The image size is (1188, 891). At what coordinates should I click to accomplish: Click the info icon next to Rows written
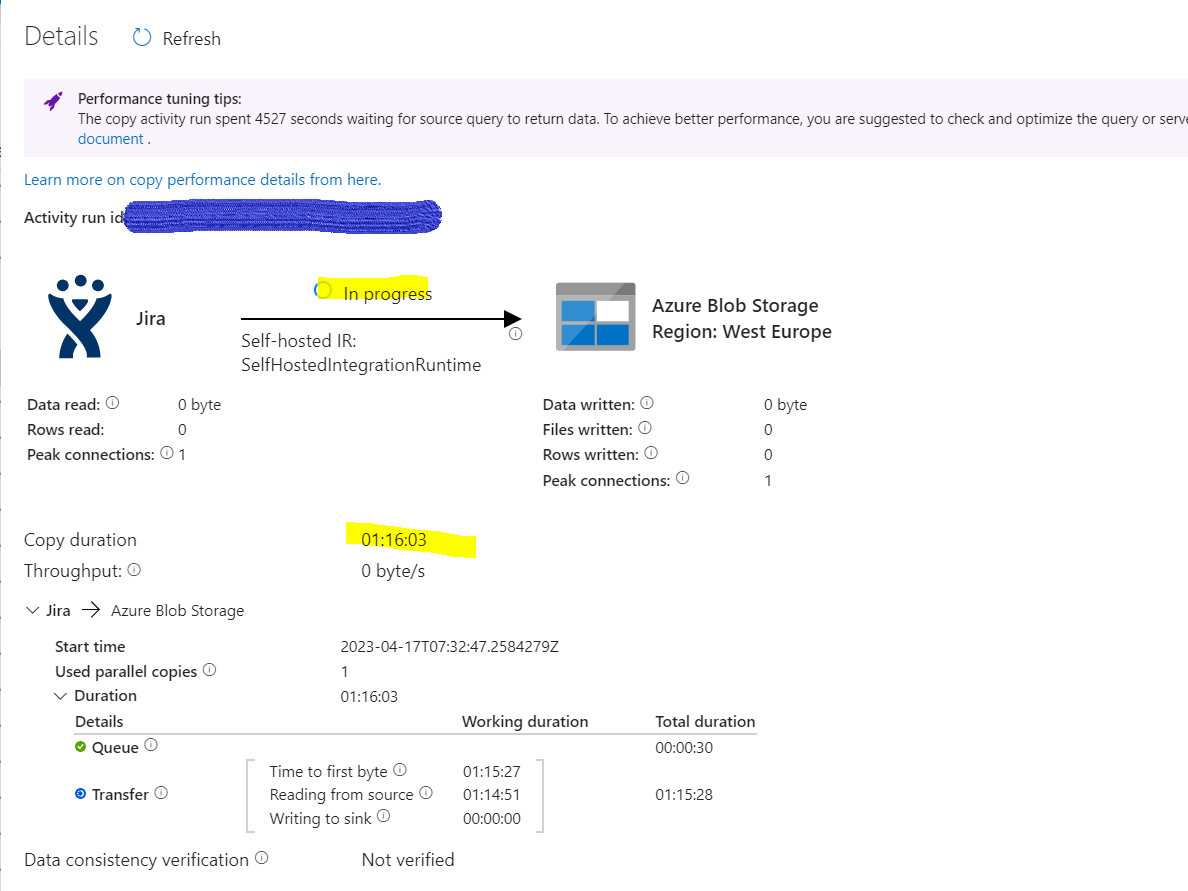click(651, 452)
